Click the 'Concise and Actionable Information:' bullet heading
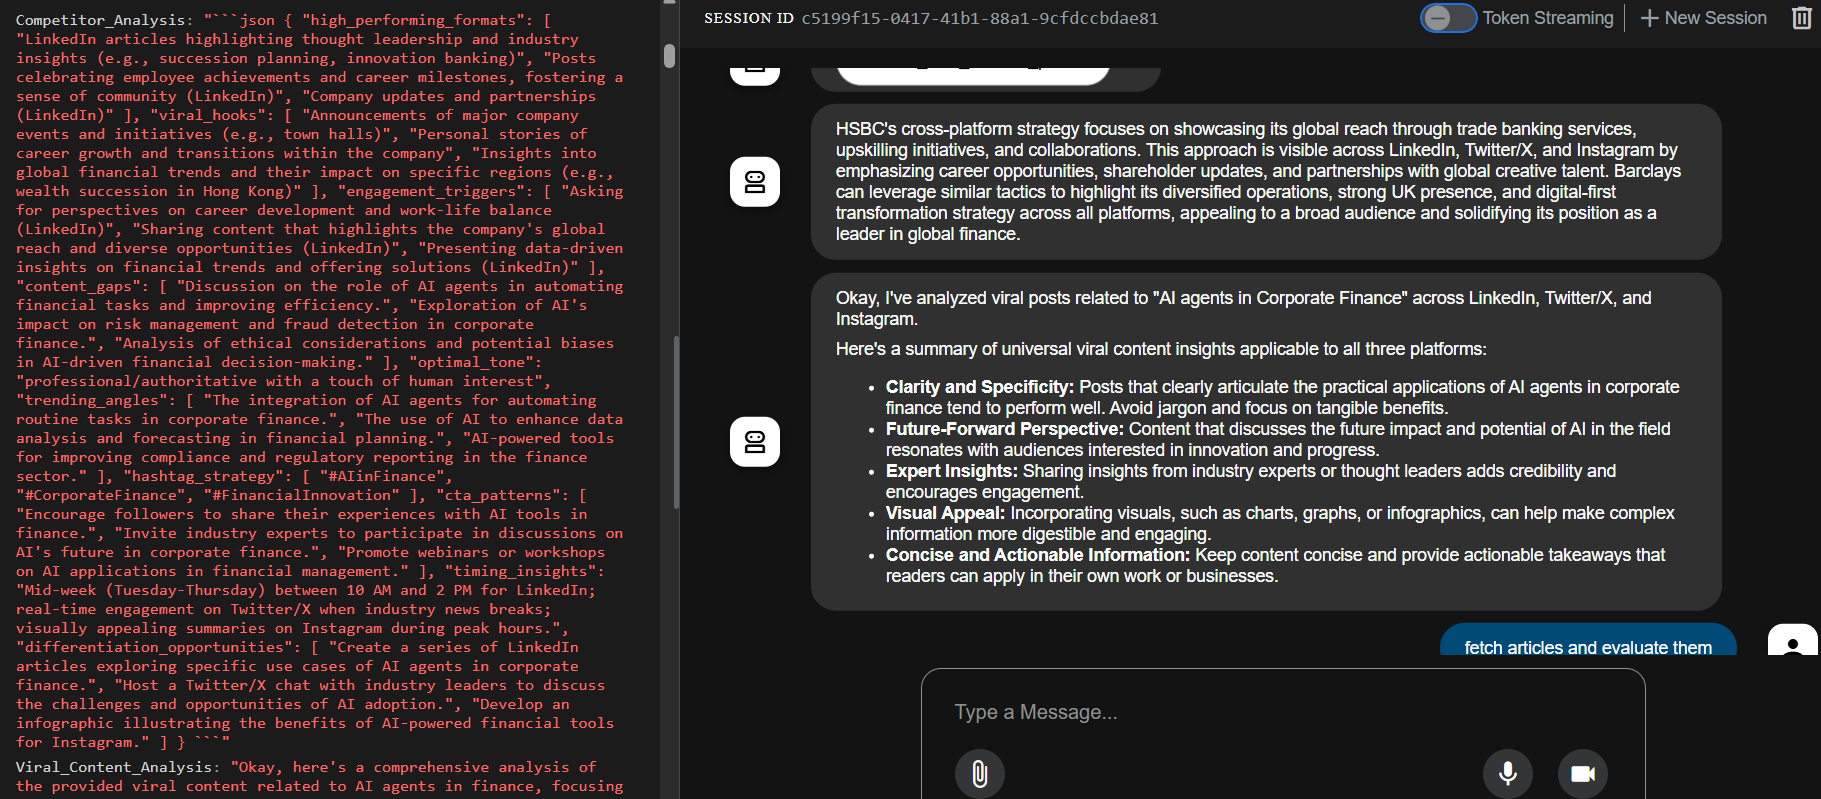This screenshot has height=799, width=1821. tap(1038, 555)
